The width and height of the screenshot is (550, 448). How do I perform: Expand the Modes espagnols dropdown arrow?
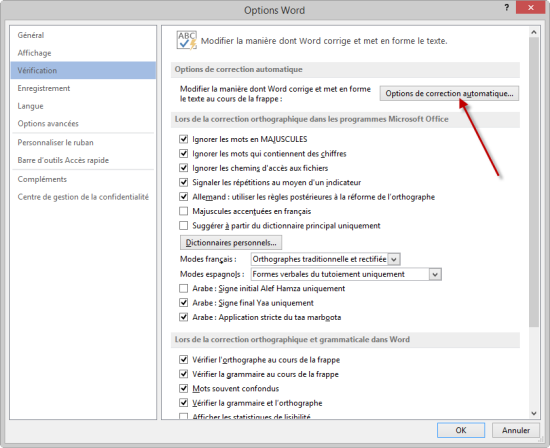tap(435, 274)
